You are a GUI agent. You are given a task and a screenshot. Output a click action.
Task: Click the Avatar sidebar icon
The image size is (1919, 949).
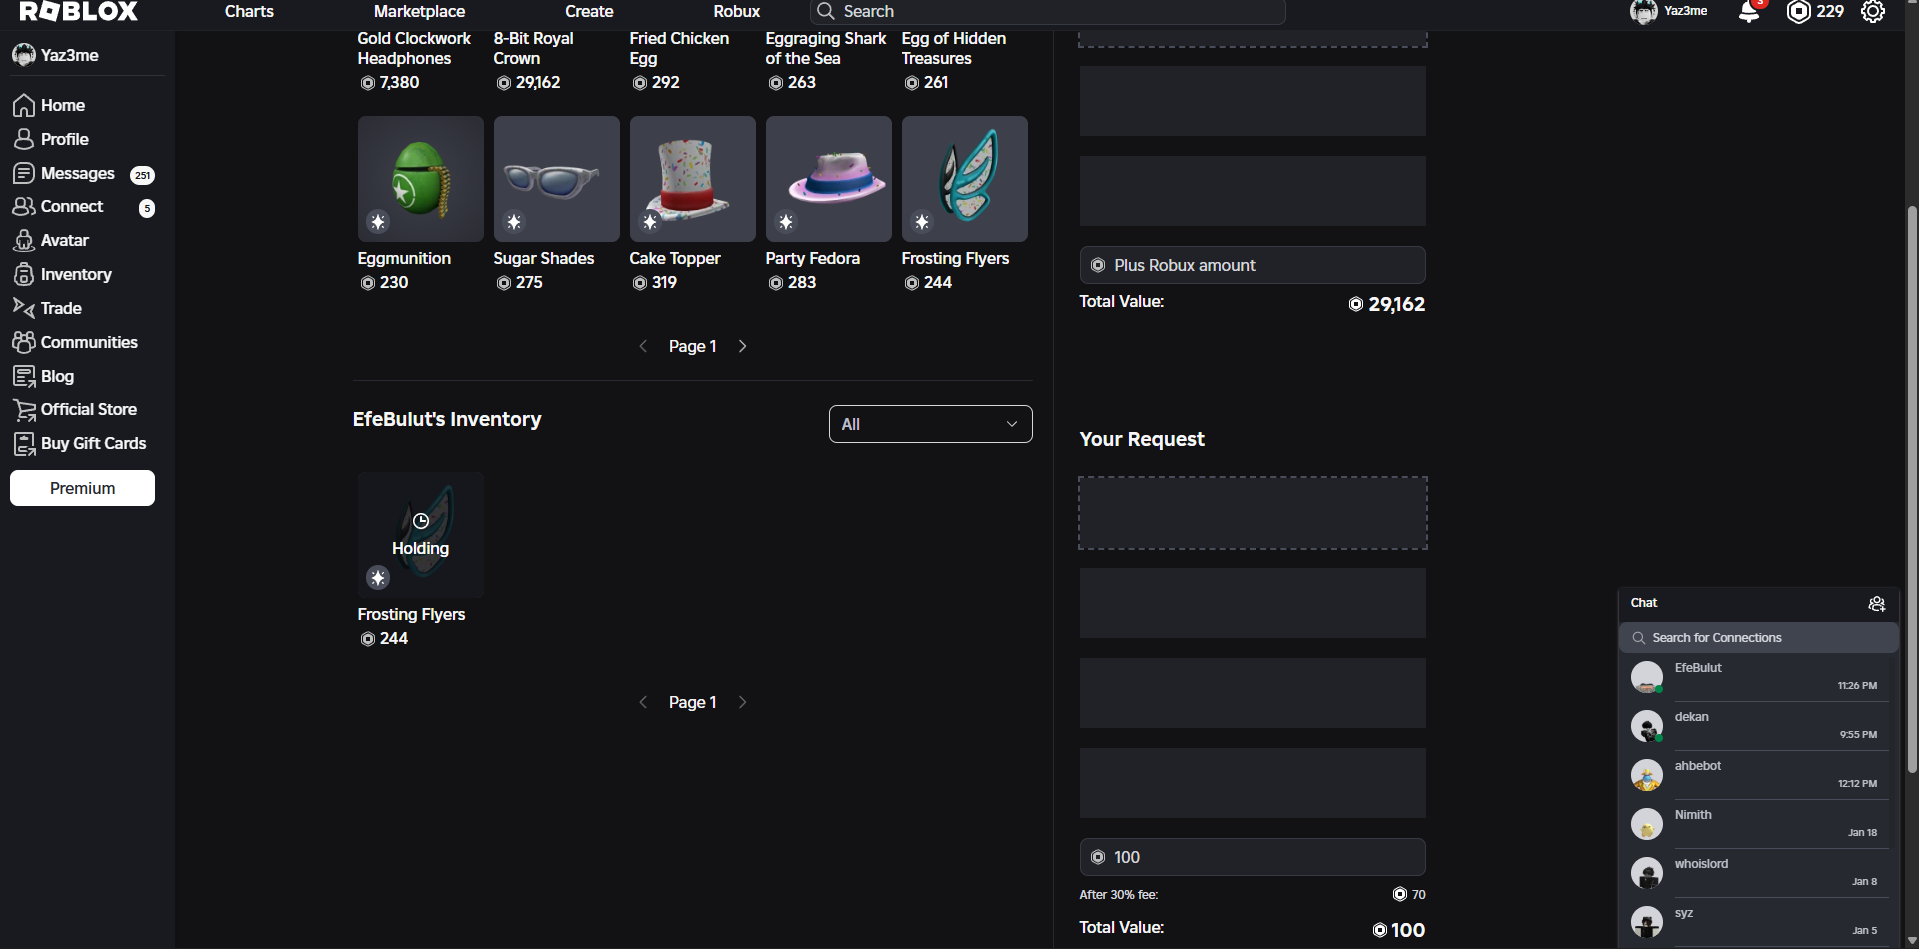coord(24,240)
